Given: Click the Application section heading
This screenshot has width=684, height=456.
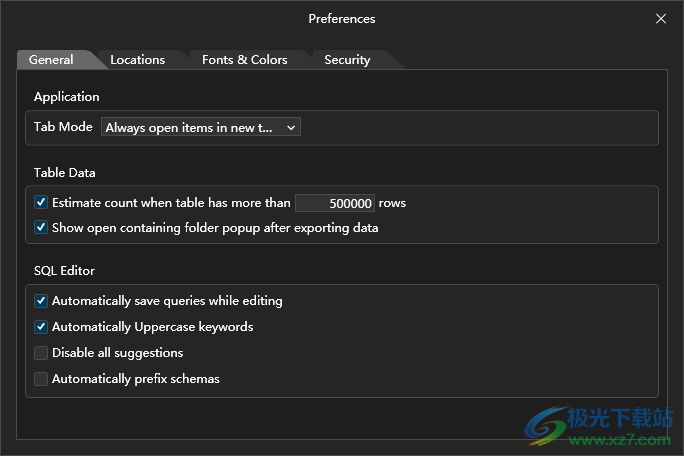Looking at the screenshot, I should point(67,97).
